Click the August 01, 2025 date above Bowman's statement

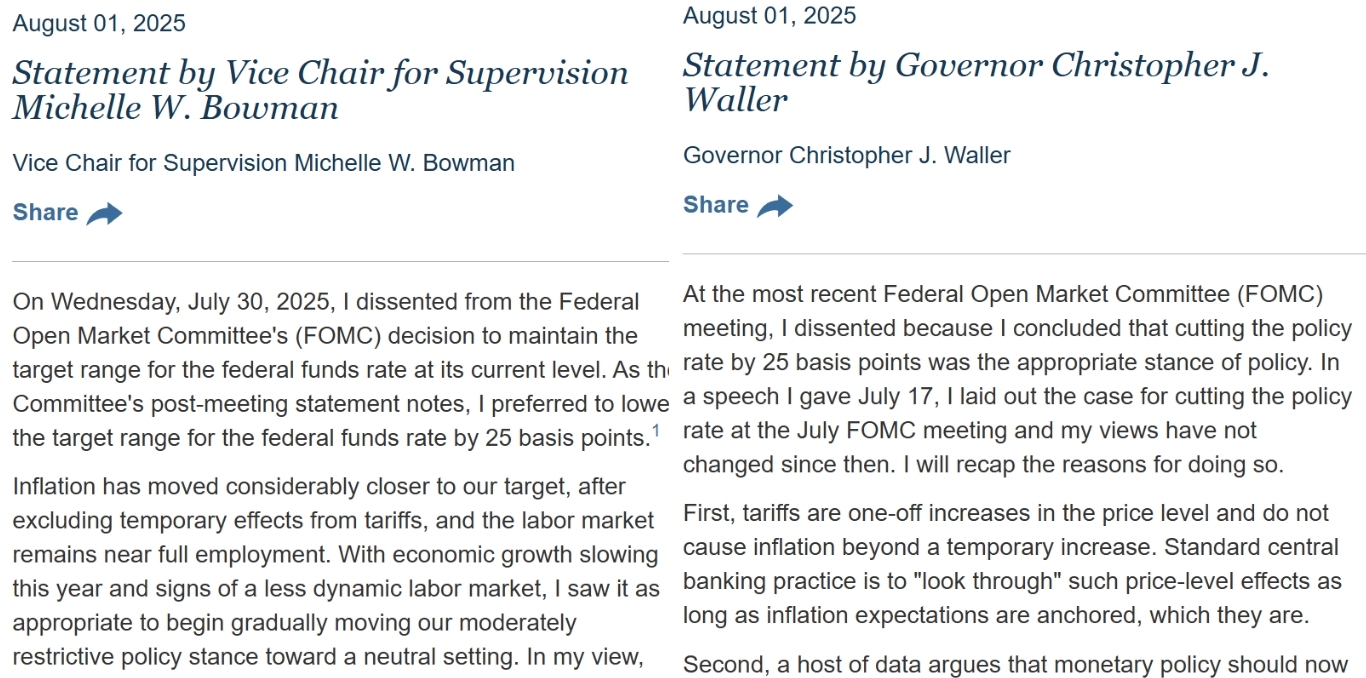(x=99, y=23)
